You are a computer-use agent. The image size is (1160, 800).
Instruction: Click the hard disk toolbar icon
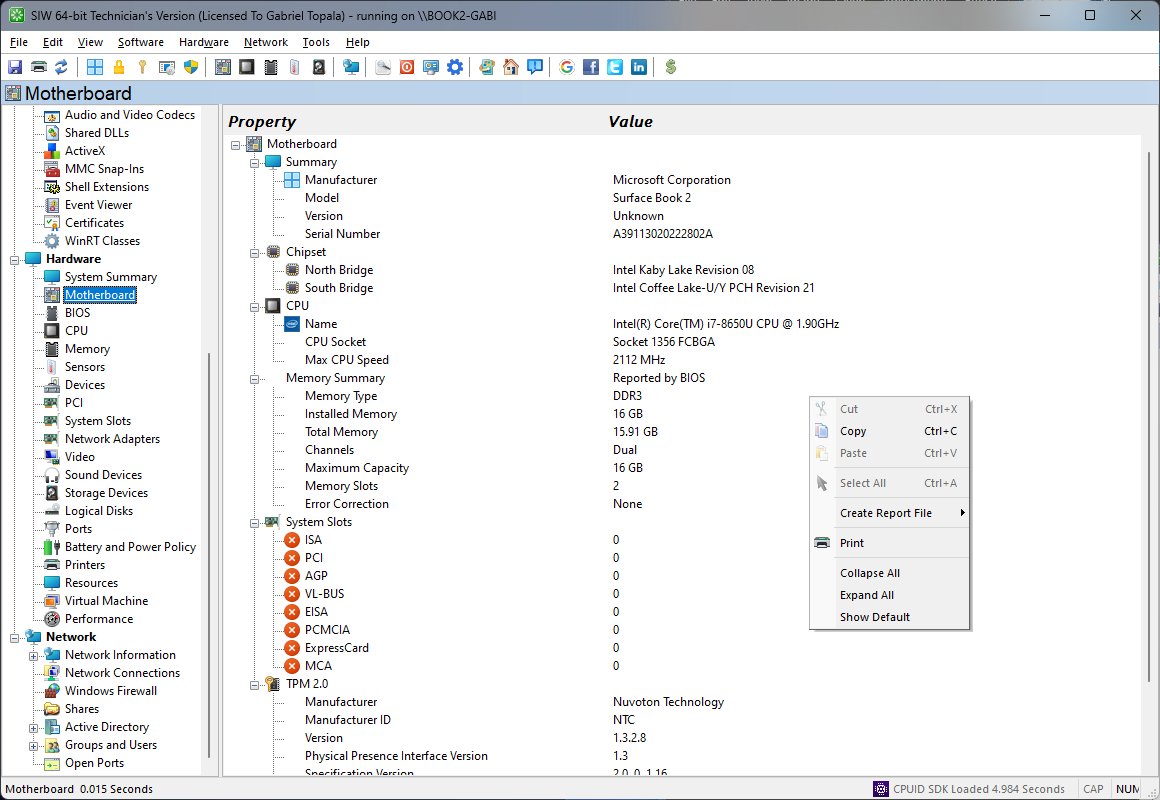pos(319,67)
